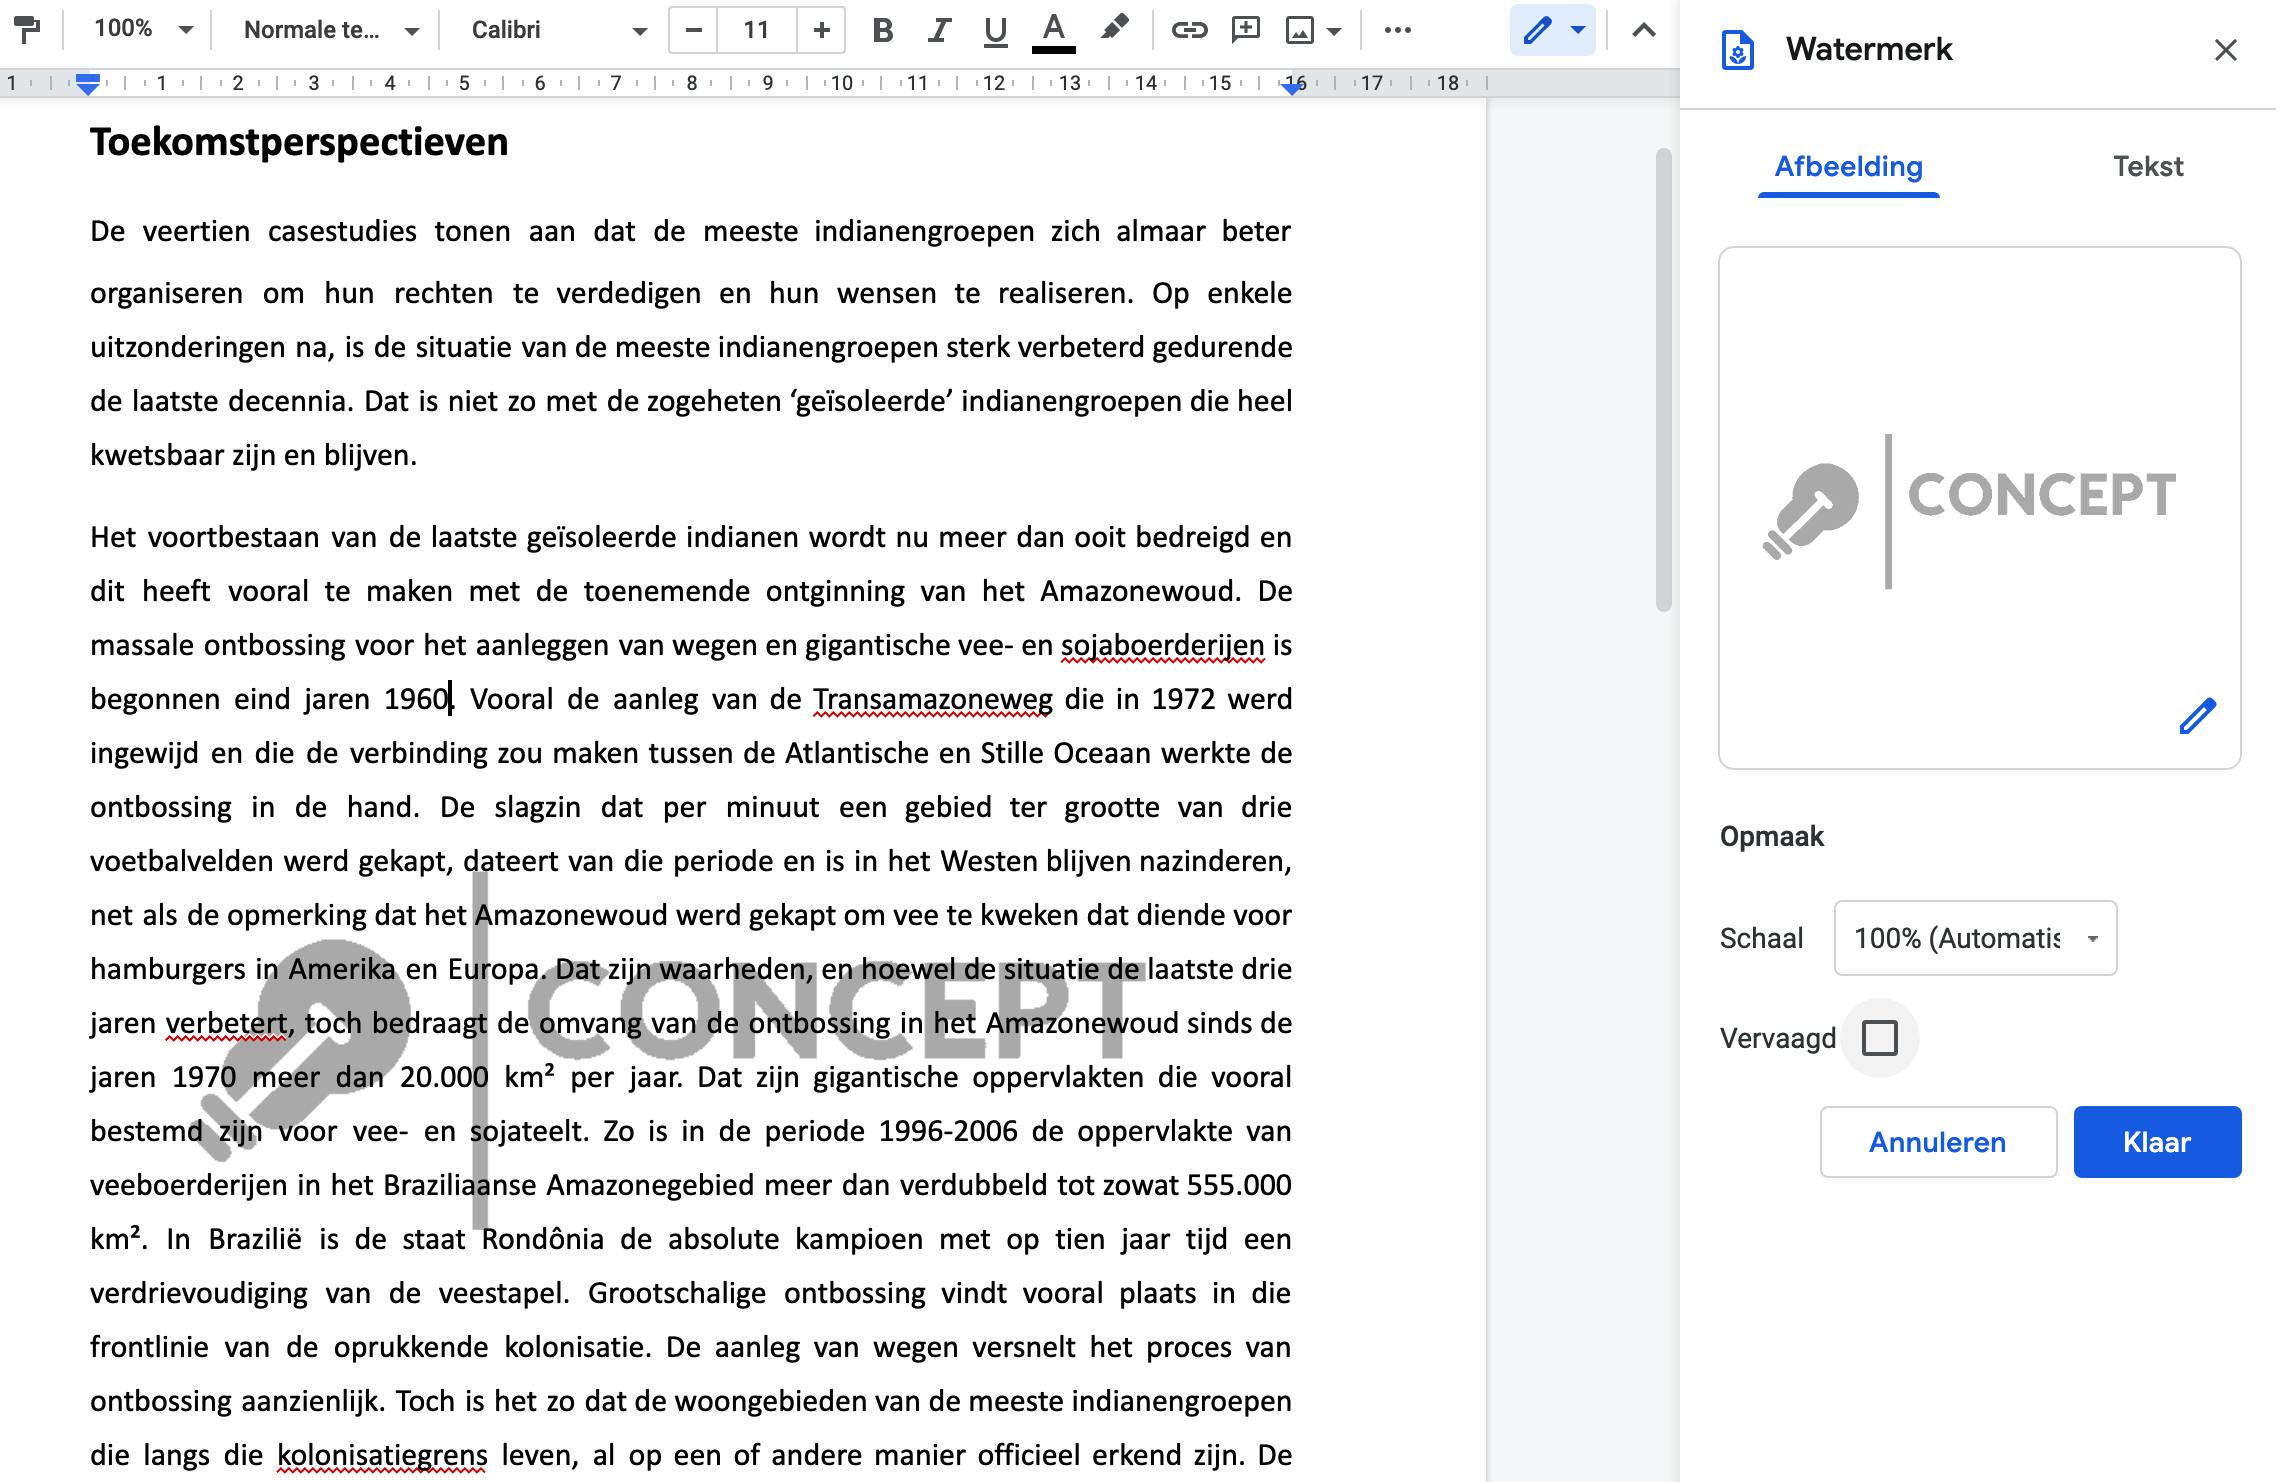This screenshot has height=1482, width=2276.
Task: Select the Afbeelding tab
Action: coord(1848,166)
